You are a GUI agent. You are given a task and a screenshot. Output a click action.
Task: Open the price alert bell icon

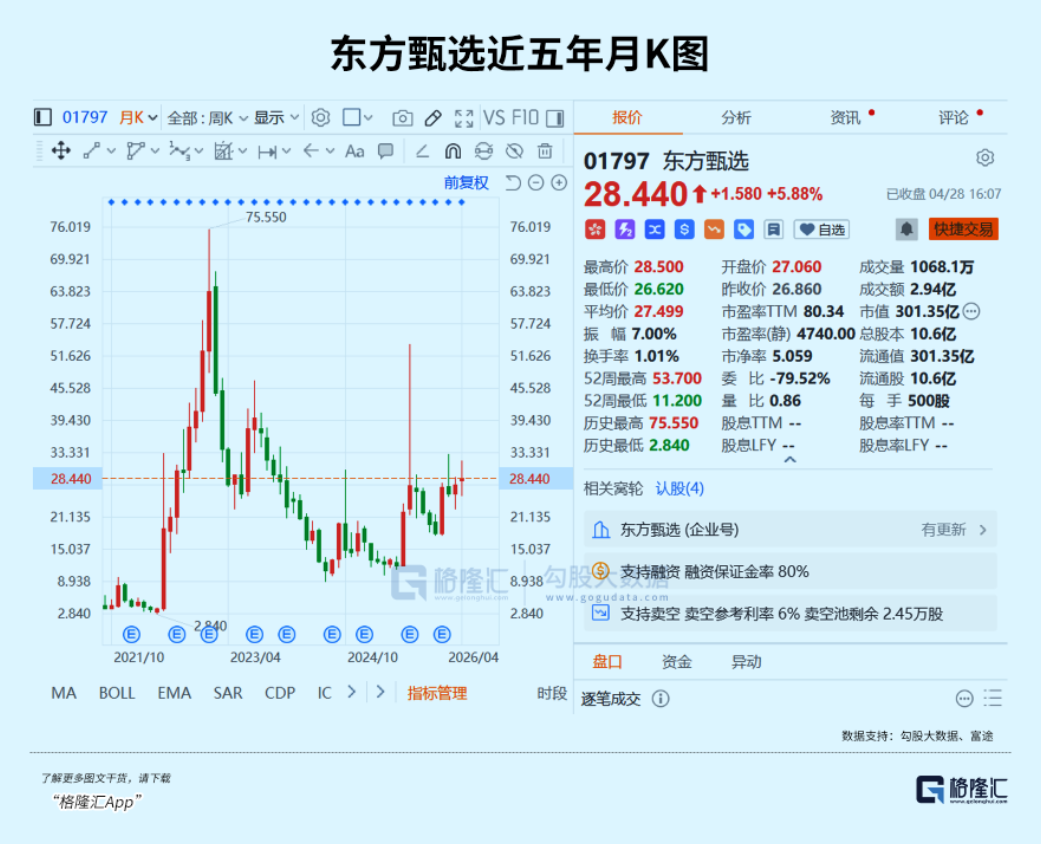point(906,229)
